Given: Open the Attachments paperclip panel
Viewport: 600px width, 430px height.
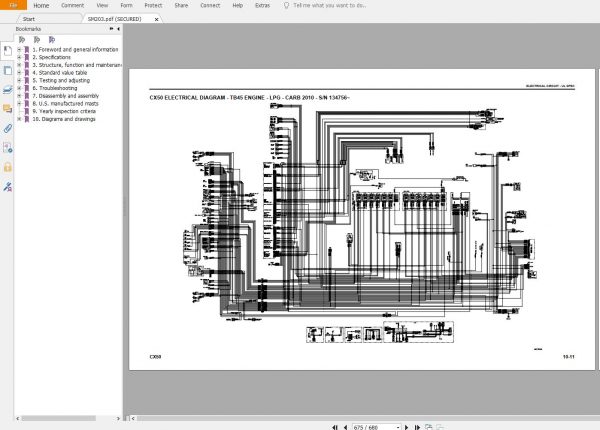Looking at the screenshot, I should tap(8, 128).
